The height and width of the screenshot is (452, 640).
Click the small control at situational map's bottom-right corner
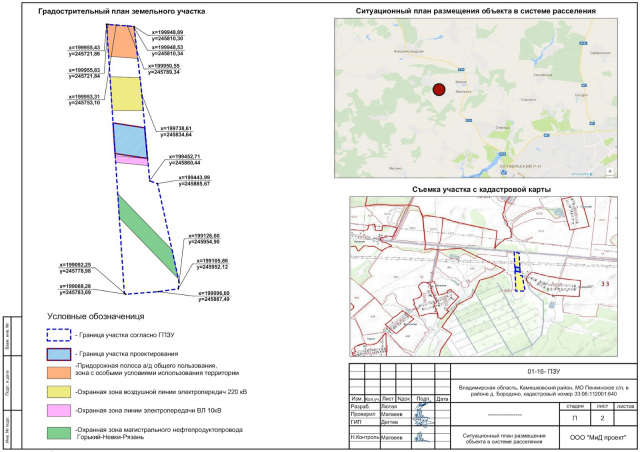610,171
